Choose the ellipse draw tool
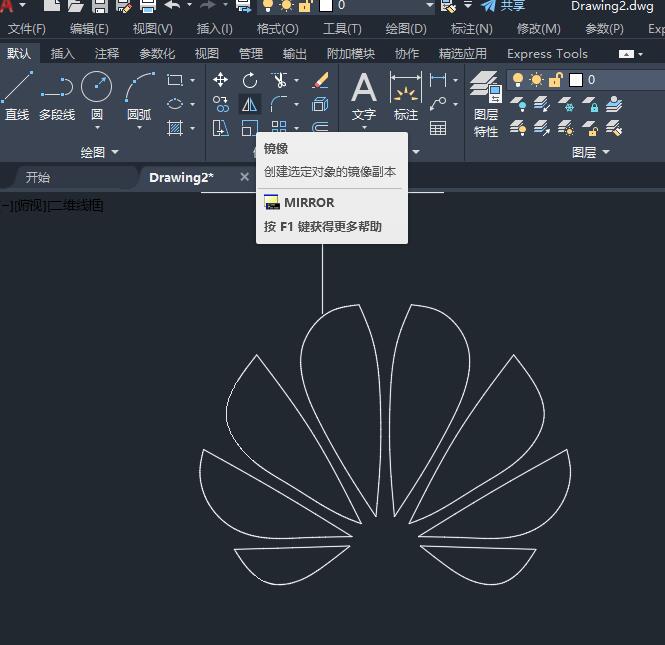The image size is (665, 645). pyautogui.click(x=175, y=104)
